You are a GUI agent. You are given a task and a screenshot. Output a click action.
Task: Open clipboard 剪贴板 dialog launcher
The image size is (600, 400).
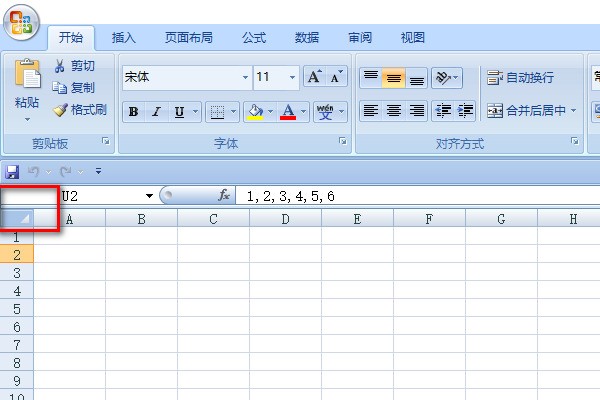pos(106,142)
